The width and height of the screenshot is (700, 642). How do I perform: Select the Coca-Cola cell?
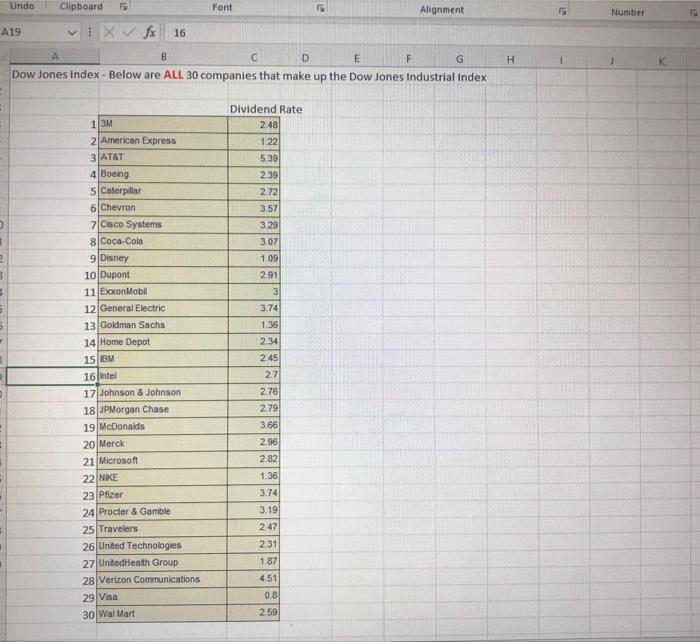tap(163, 241)
